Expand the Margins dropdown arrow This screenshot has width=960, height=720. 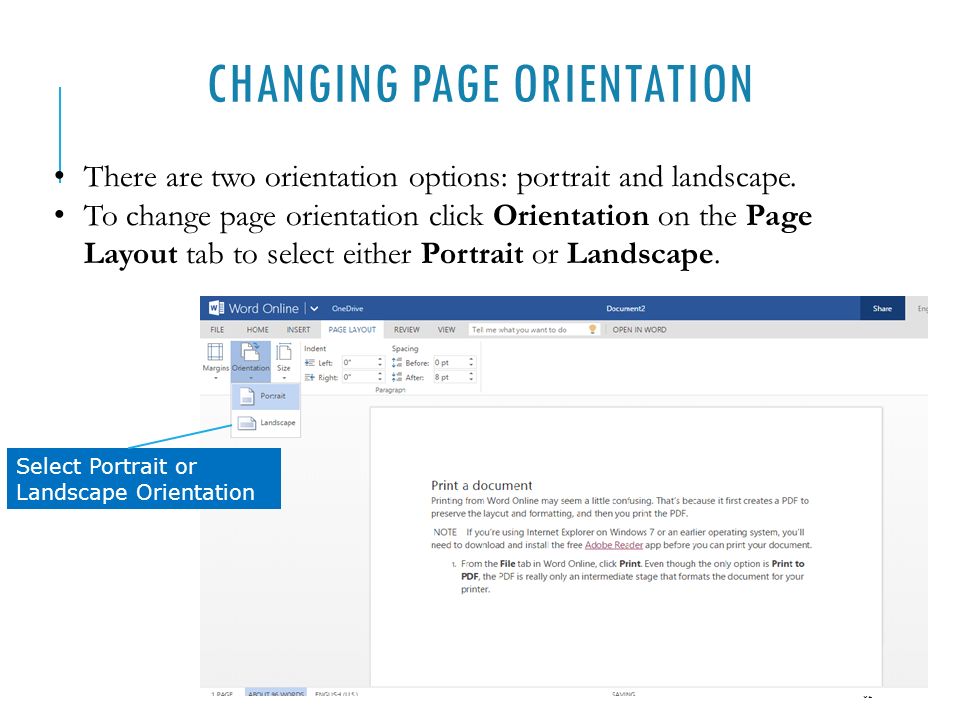coord(216,378)
